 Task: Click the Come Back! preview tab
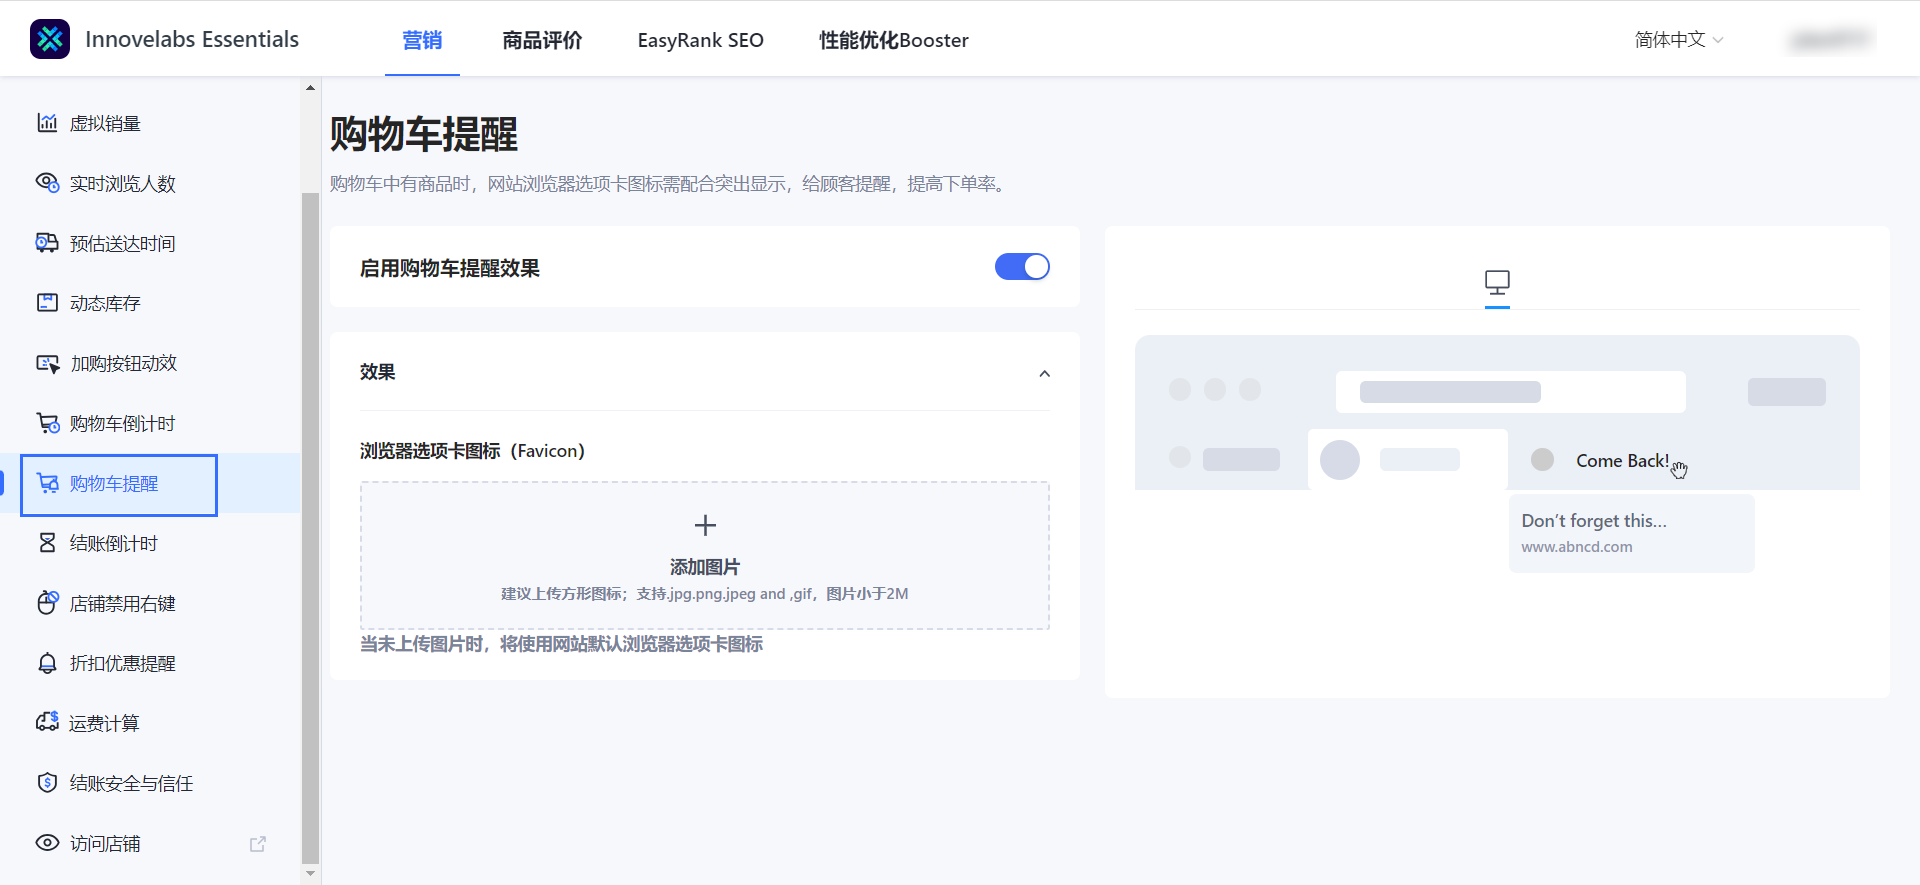tap(1622, 460)
